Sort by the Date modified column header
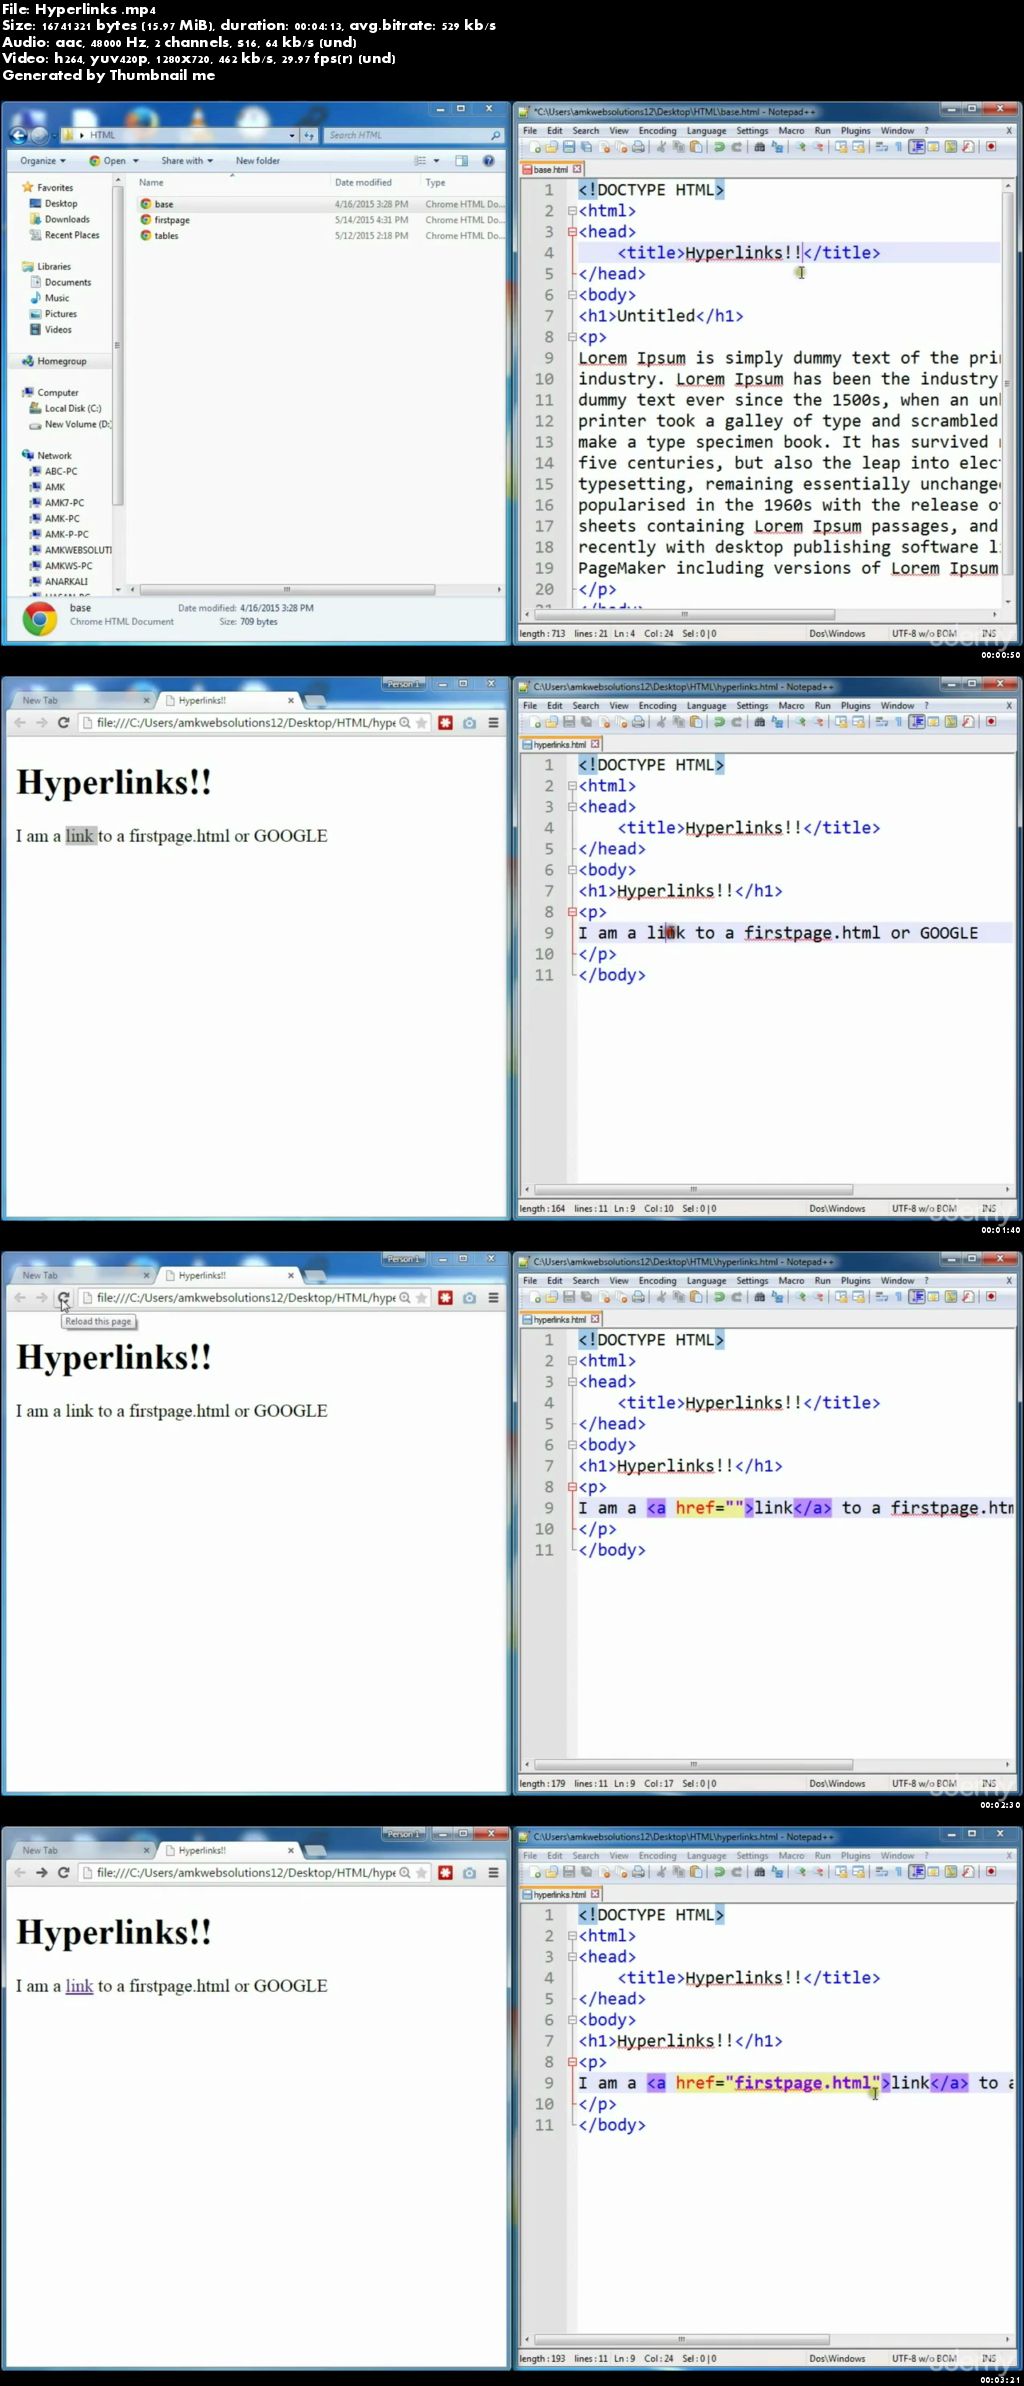 click(363, 183)
